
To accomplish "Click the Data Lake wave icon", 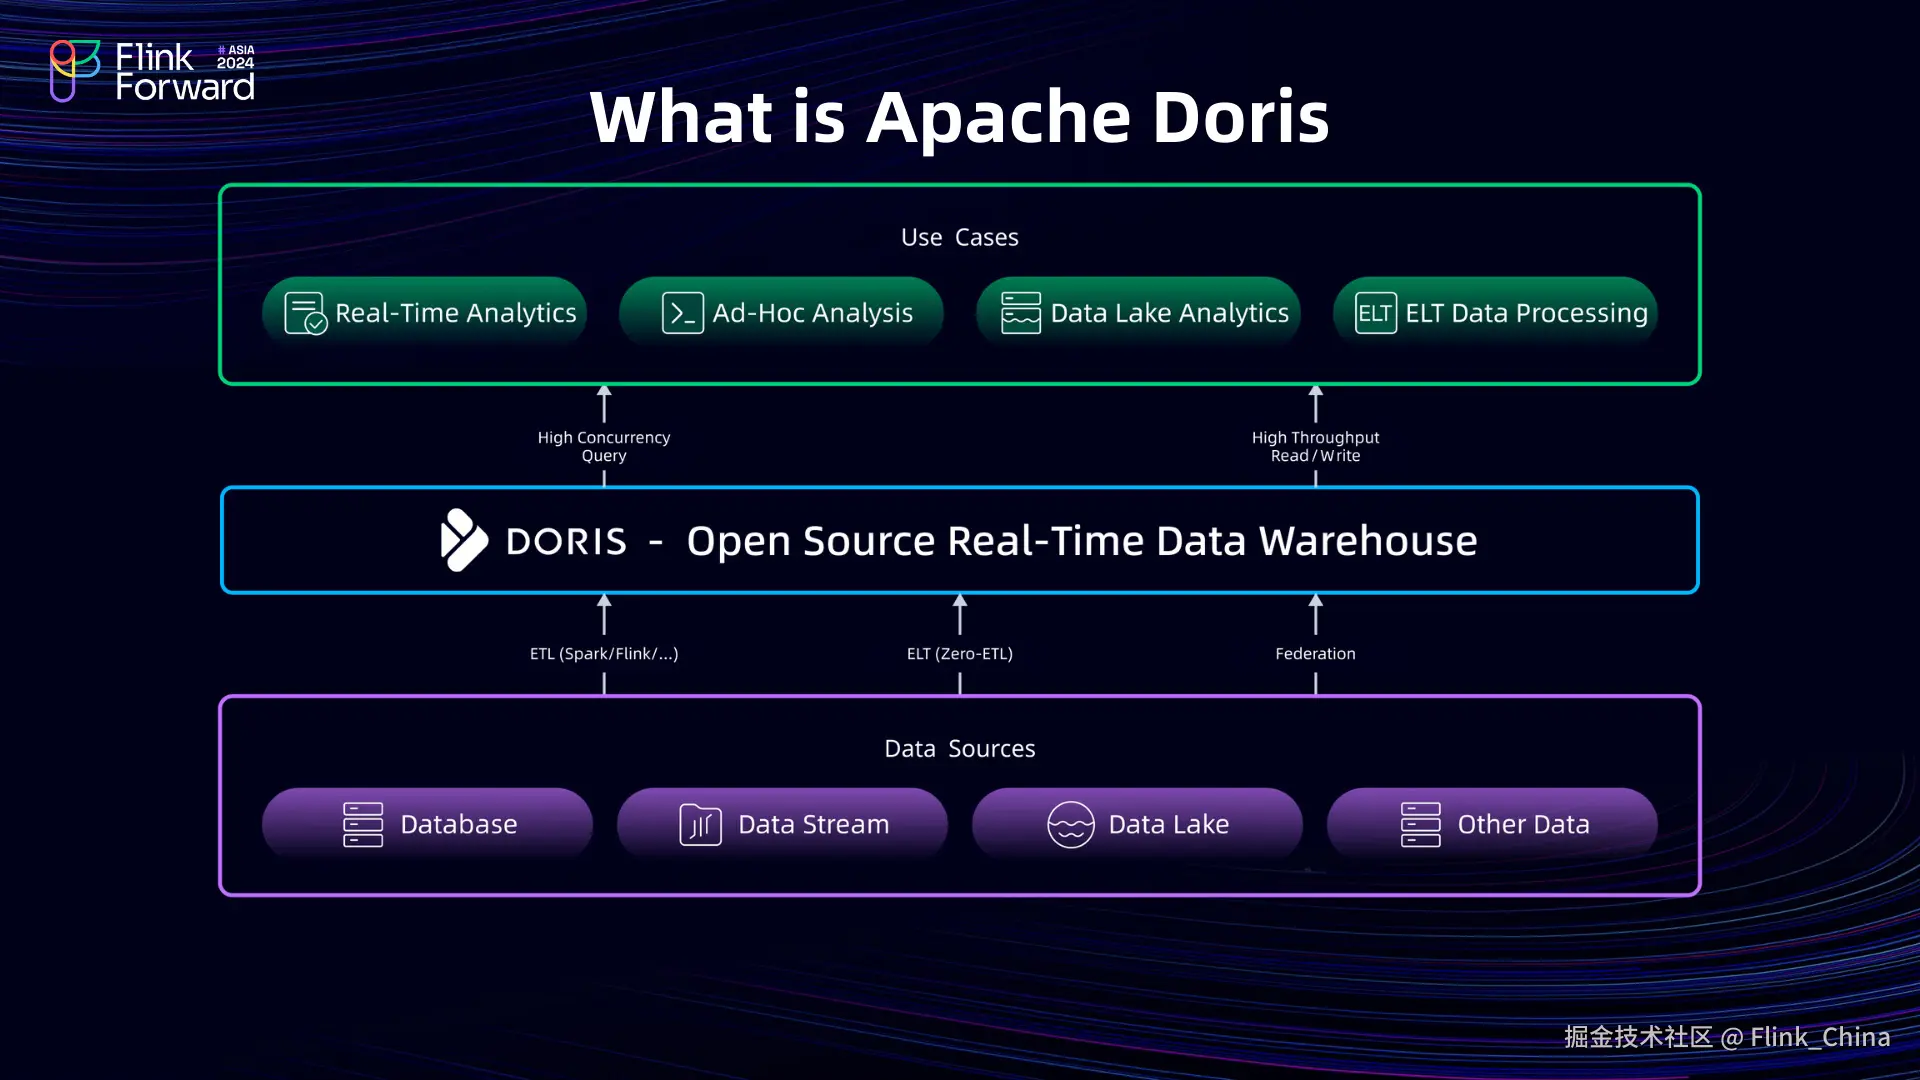I will click(1070, 825).
